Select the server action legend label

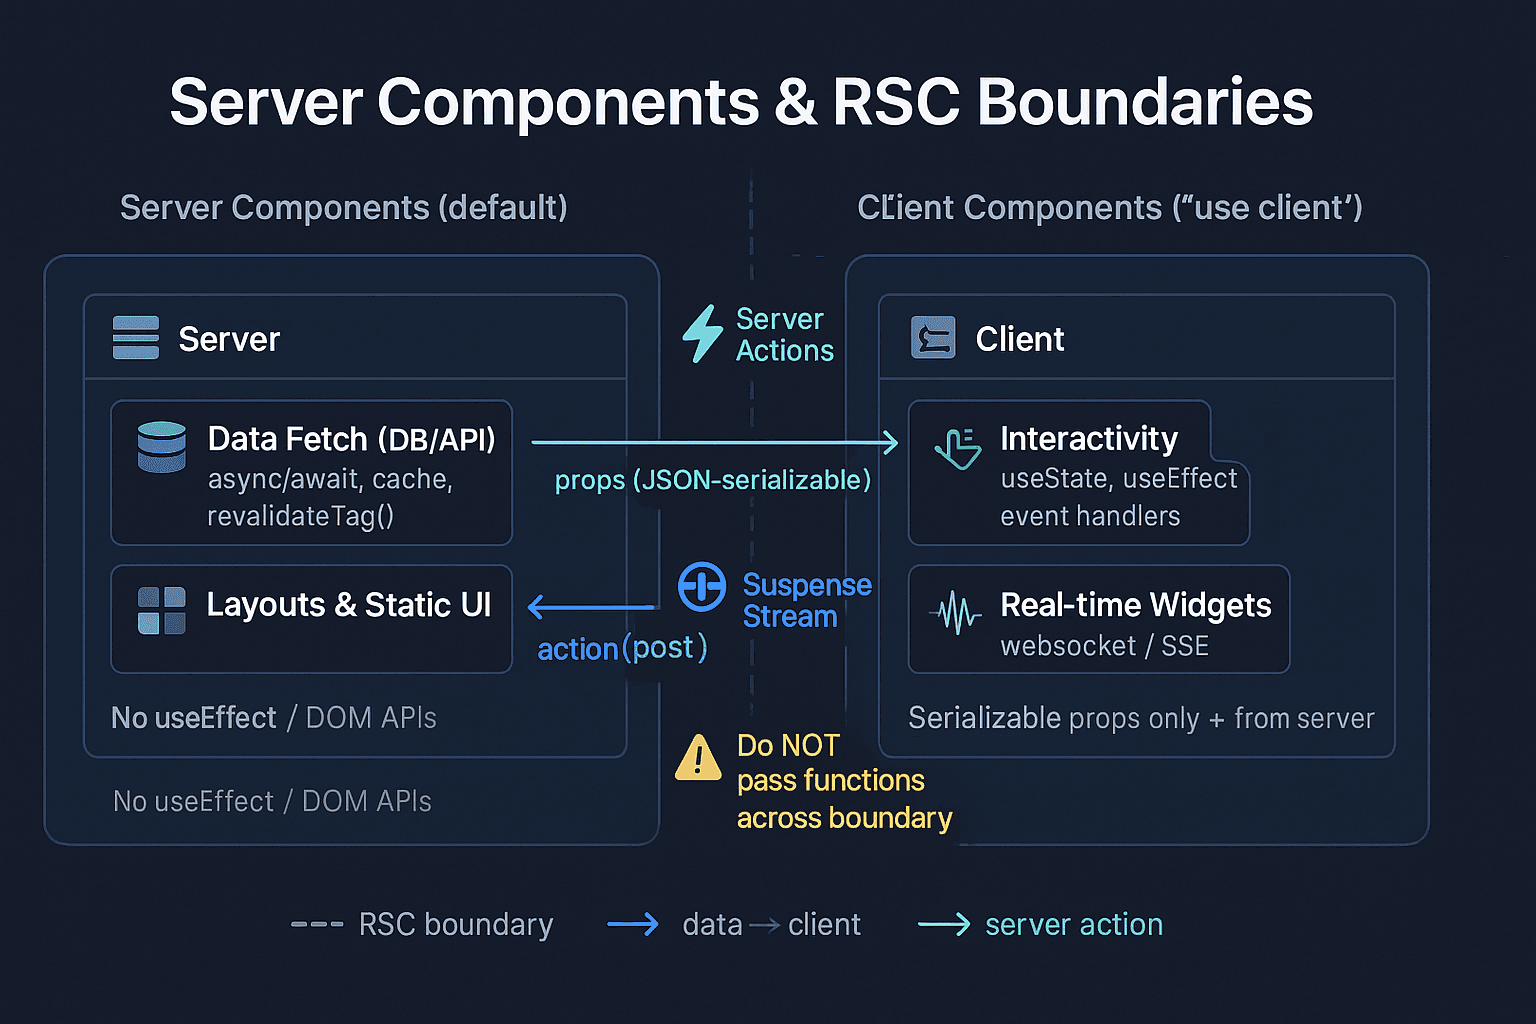pyautogui.click(x=1074, y=925)
